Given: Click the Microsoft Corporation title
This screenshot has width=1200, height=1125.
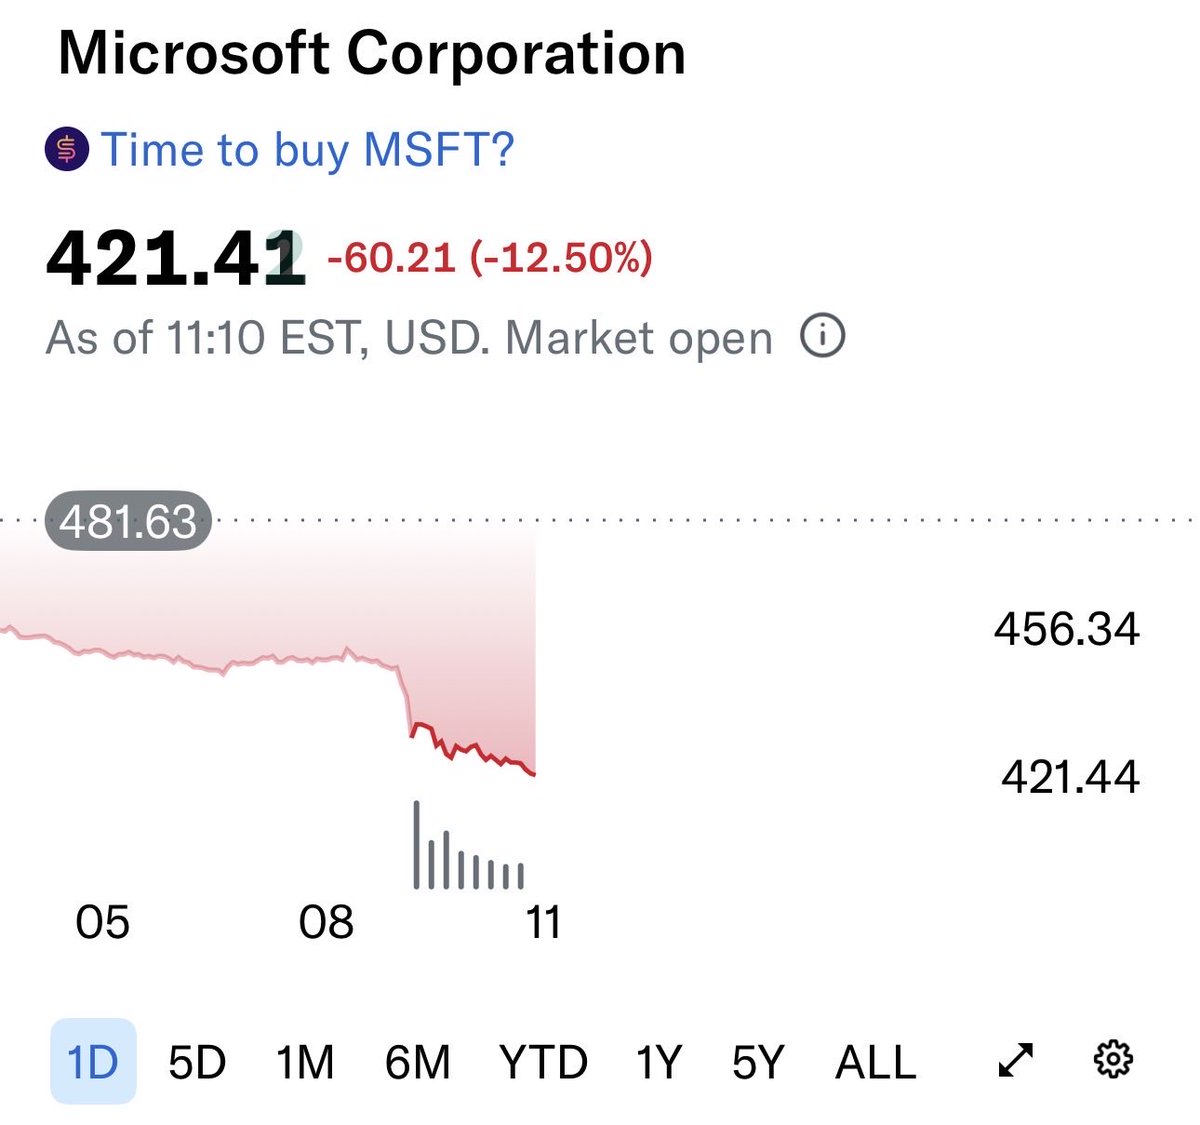Looking at the screenshot, I should coord(372,53).
